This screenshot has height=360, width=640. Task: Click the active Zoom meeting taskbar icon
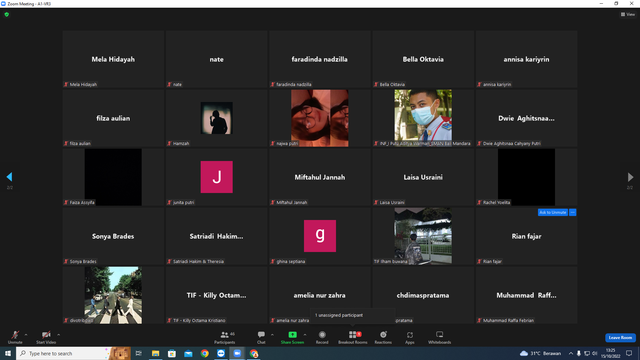pos(237,353)
